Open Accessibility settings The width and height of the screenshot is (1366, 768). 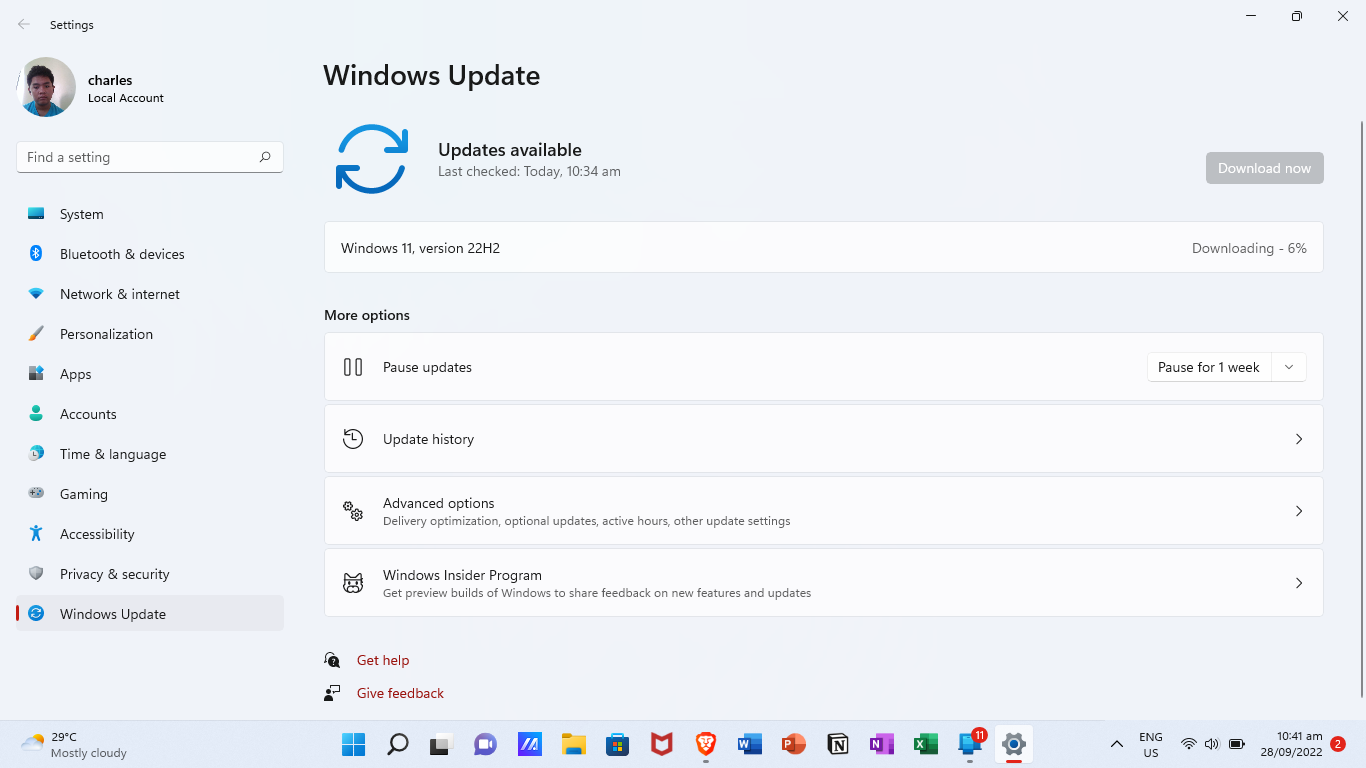click(150, 534)
